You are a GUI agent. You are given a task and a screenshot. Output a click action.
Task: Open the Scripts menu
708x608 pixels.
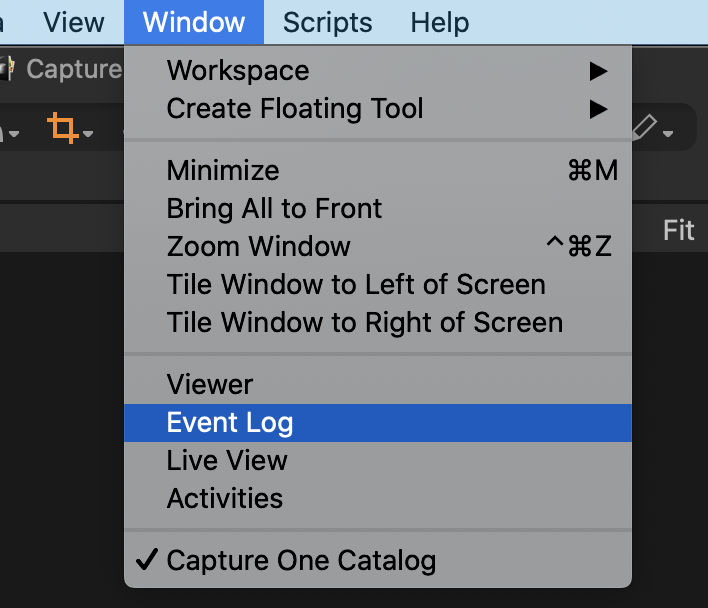(328, 22)
